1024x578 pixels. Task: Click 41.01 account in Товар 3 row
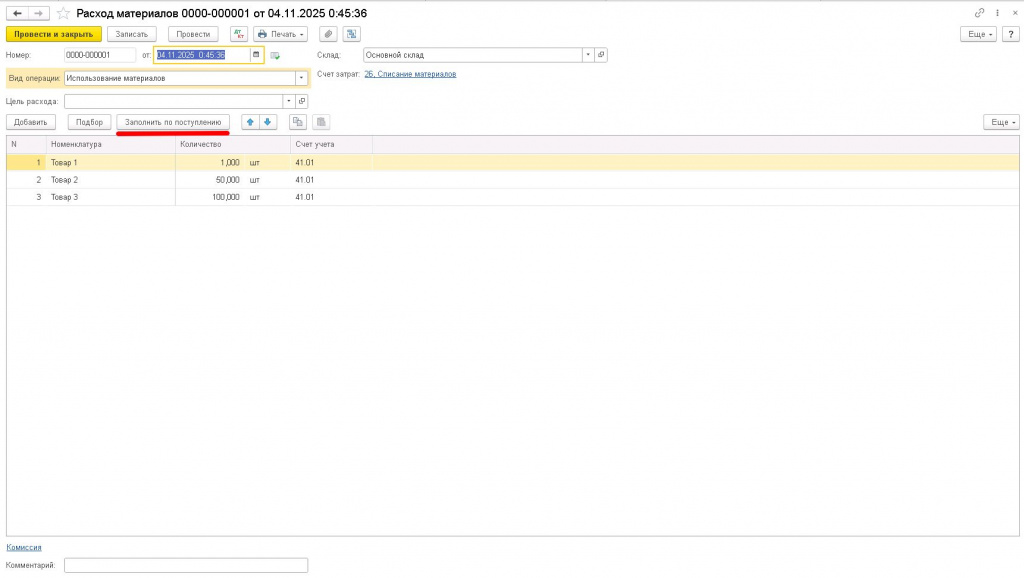coord(331,197)
